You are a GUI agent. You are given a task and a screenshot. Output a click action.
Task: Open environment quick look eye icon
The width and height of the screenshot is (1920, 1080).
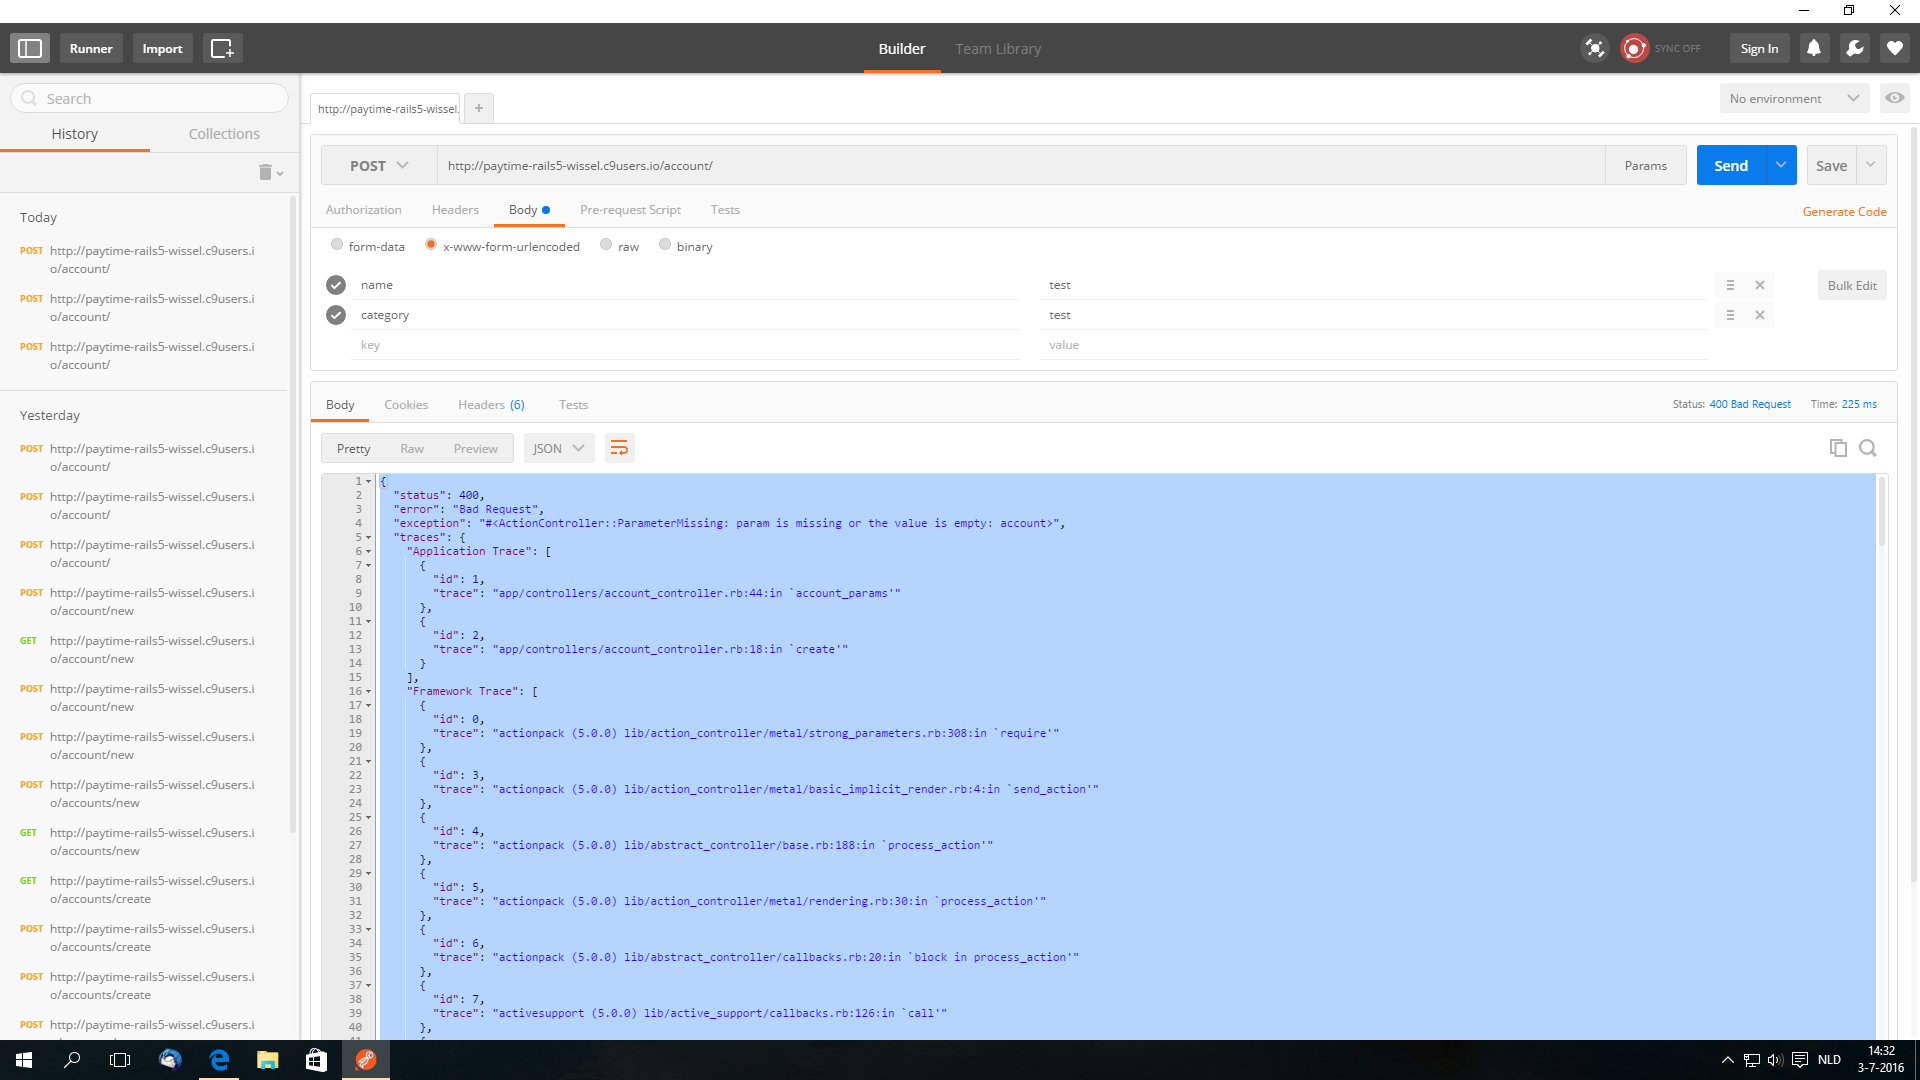(1894, 98)
